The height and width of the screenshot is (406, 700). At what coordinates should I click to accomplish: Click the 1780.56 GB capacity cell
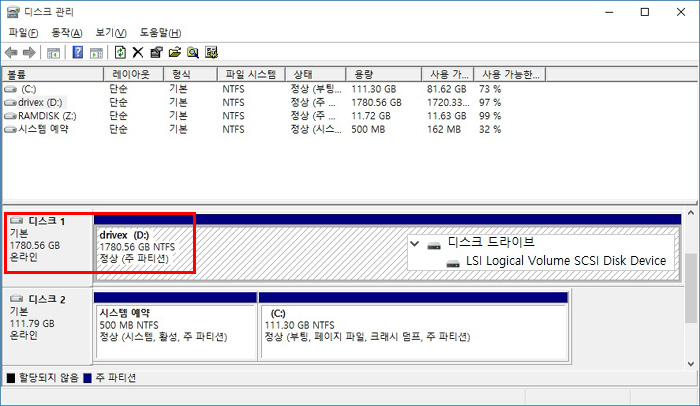(376, 103)
